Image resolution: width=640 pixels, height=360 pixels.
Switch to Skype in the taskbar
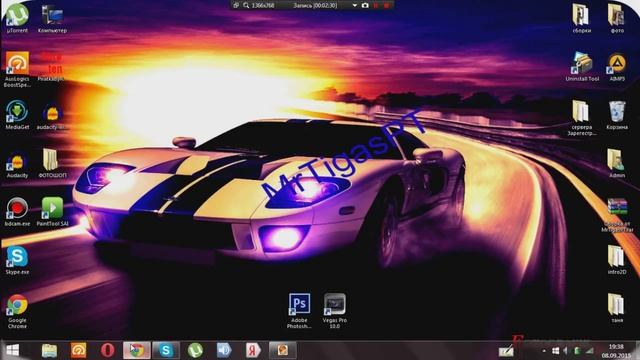166,350
